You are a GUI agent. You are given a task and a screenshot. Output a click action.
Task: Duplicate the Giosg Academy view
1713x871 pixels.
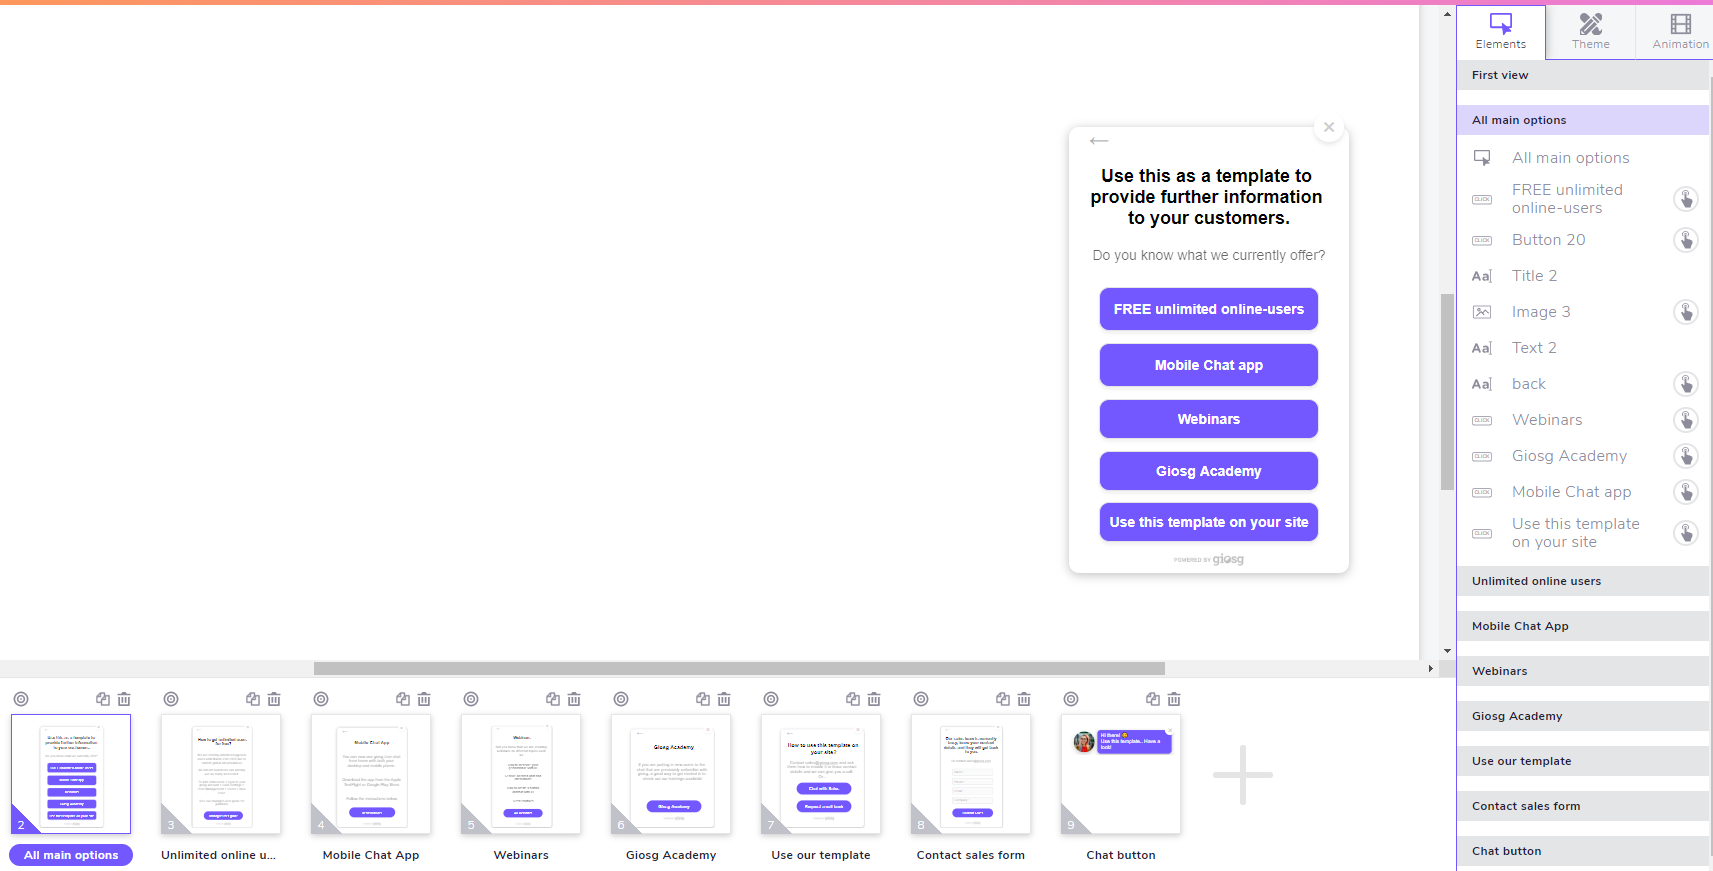tap(703, 699)
